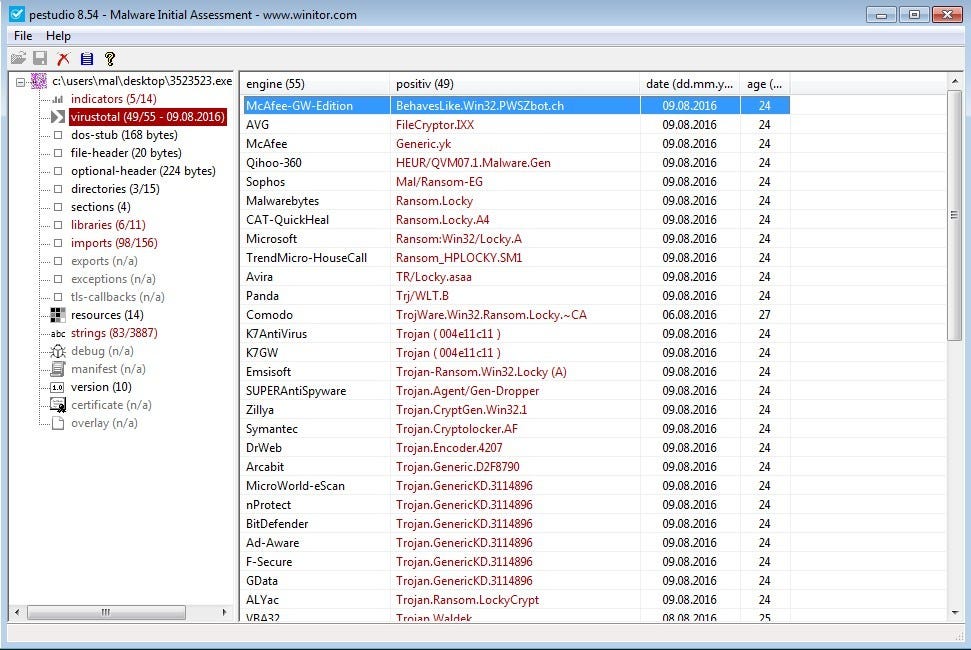The height and width of the screenshot is (650, 971).
Task: Collapse the 3523523.exe root tree node
Action: [20, 82]
